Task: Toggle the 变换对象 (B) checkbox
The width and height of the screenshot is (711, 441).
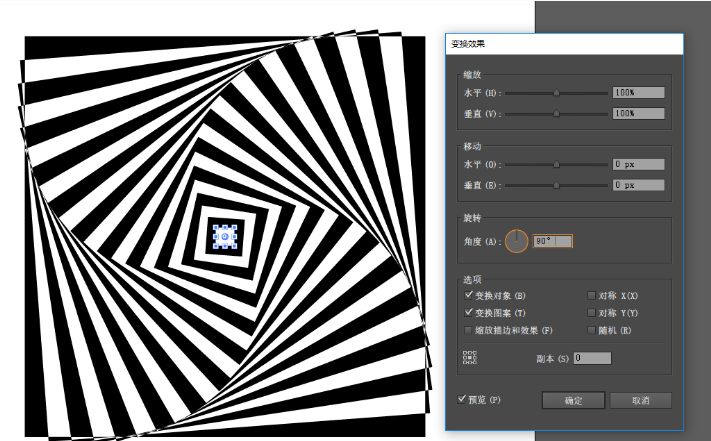Action: tap(468, 295)
